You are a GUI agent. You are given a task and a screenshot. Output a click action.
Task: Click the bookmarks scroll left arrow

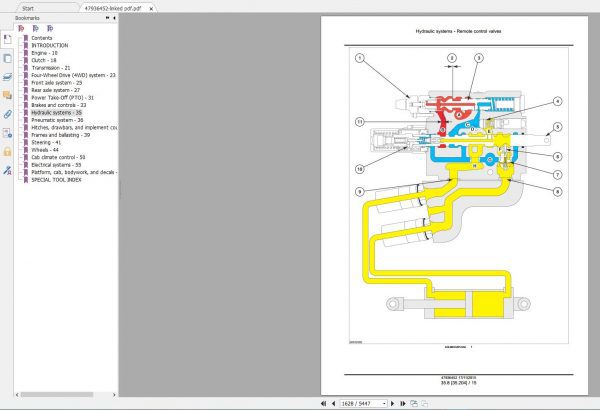click(17, 394)
